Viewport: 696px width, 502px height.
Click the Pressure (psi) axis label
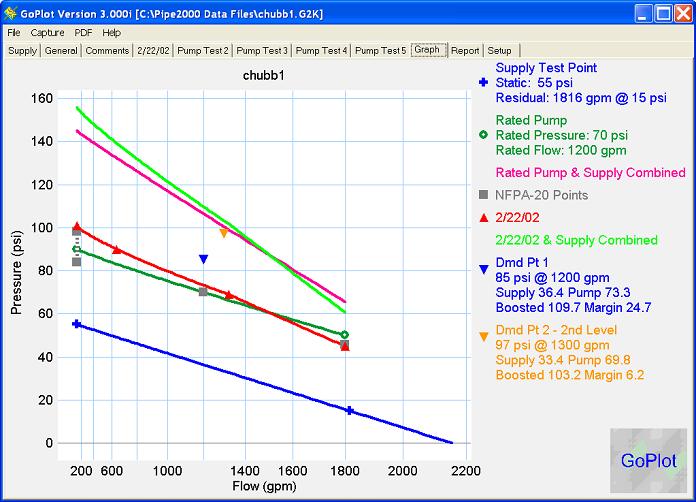click(16, 273)
